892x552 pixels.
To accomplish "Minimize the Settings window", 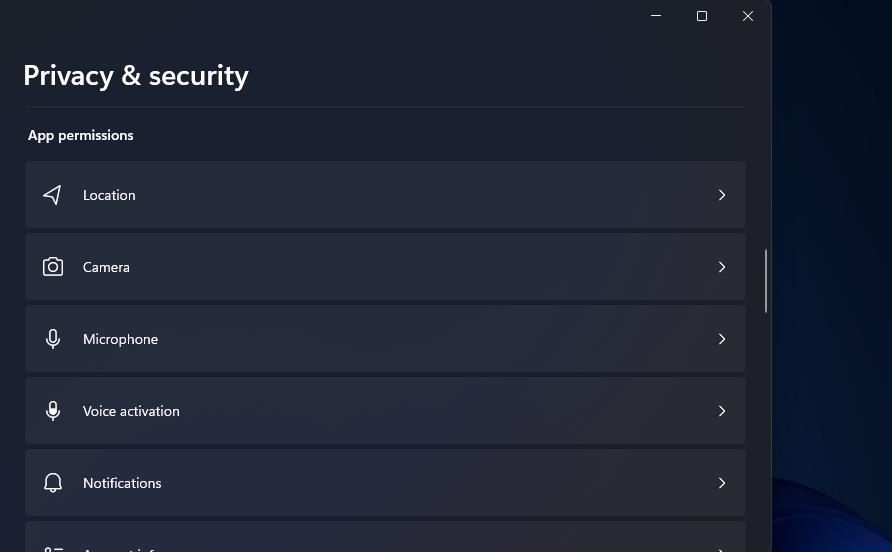I will tap(656, 16).
